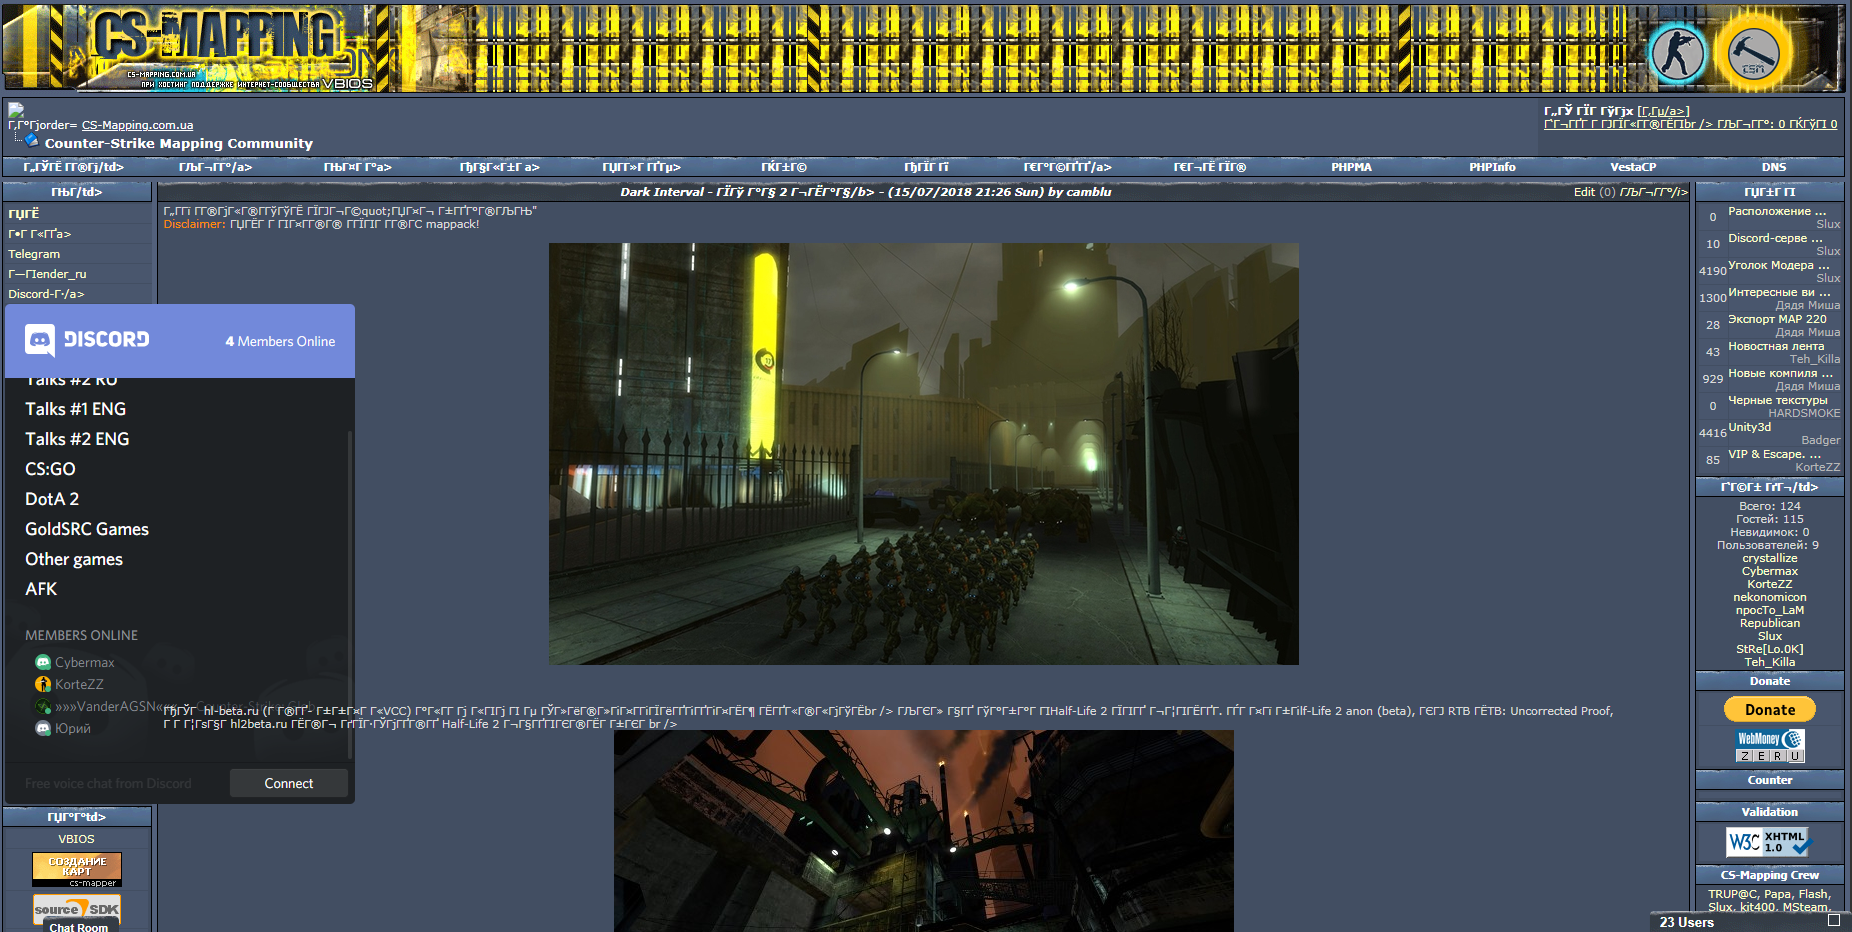Viewport: 1852px width, 932px height.
Task: Click the VanderAGSN avatar icon in Discord widget
Action: [43, 706]
